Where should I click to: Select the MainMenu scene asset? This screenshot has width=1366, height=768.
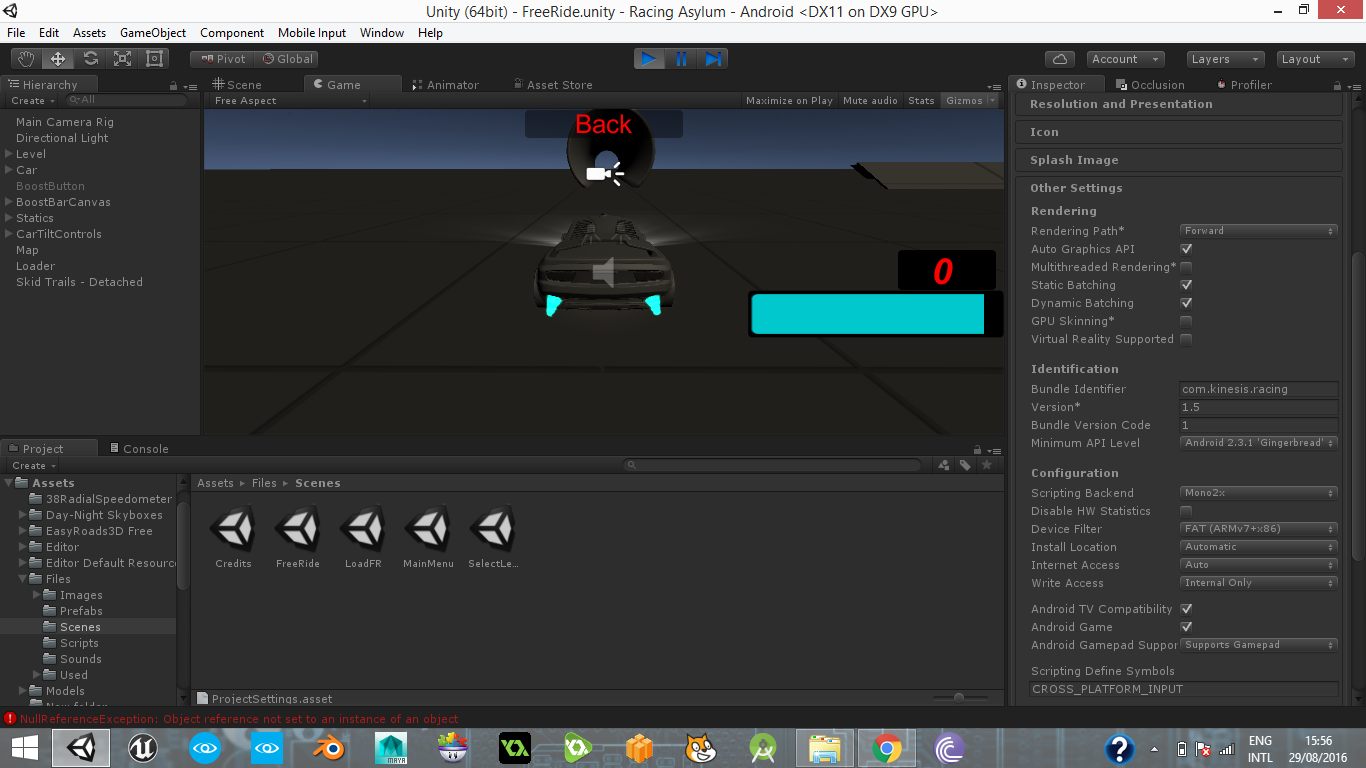[428, 537]
